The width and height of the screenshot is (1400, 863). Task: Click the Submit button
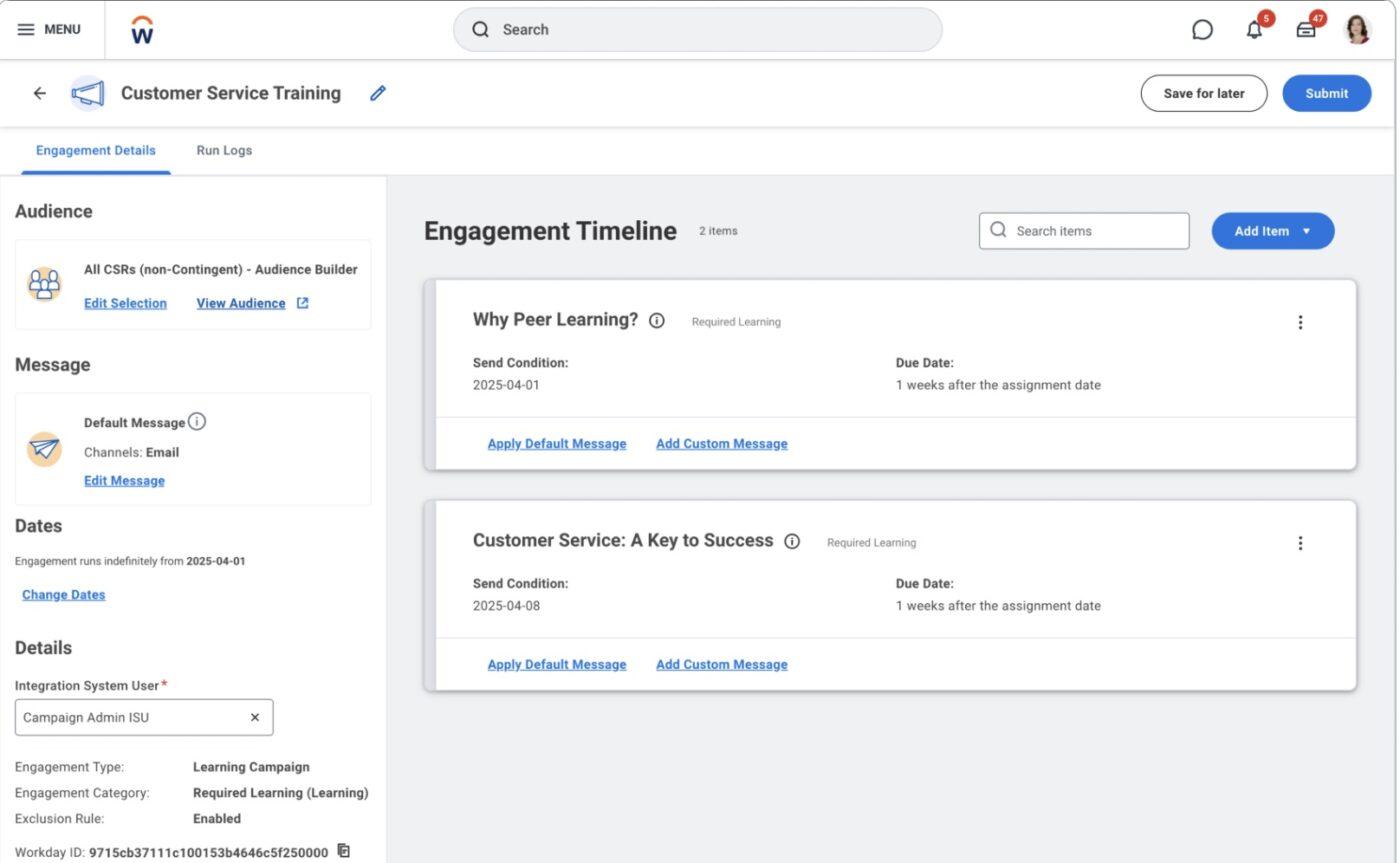pos(1326,93)
